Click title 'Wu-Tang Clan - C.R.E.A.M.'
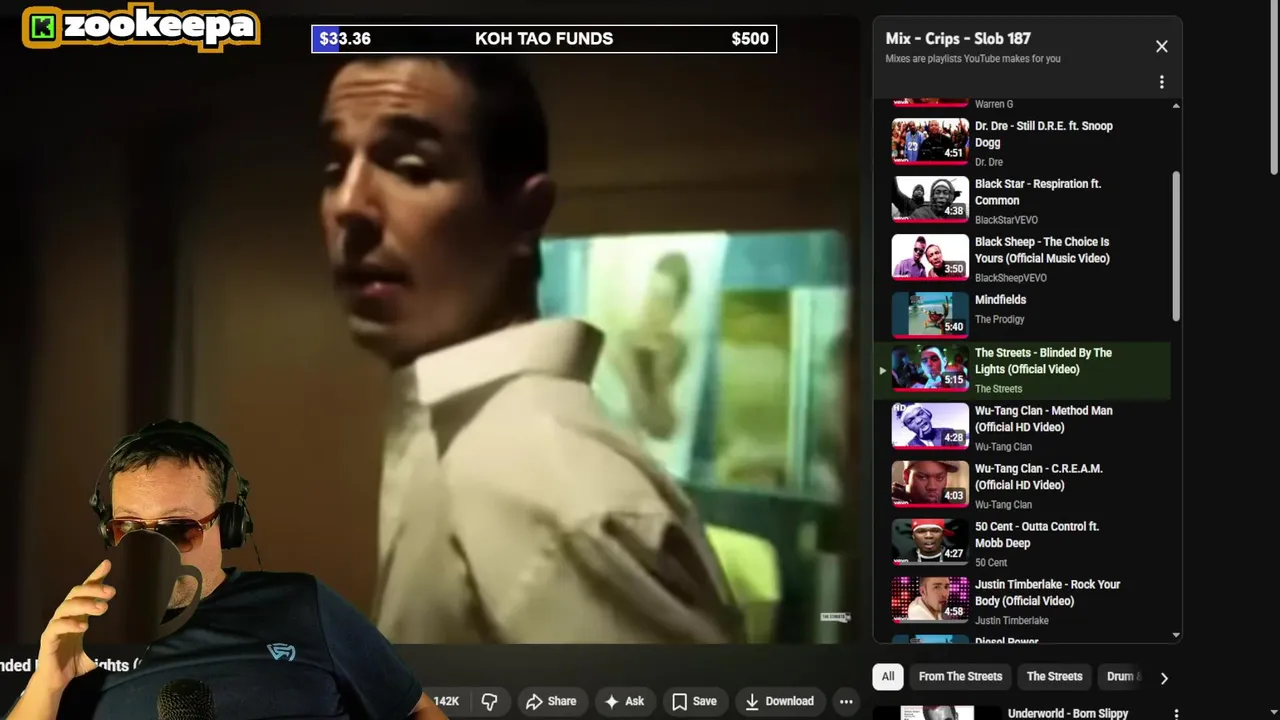 pos(1038,477)
